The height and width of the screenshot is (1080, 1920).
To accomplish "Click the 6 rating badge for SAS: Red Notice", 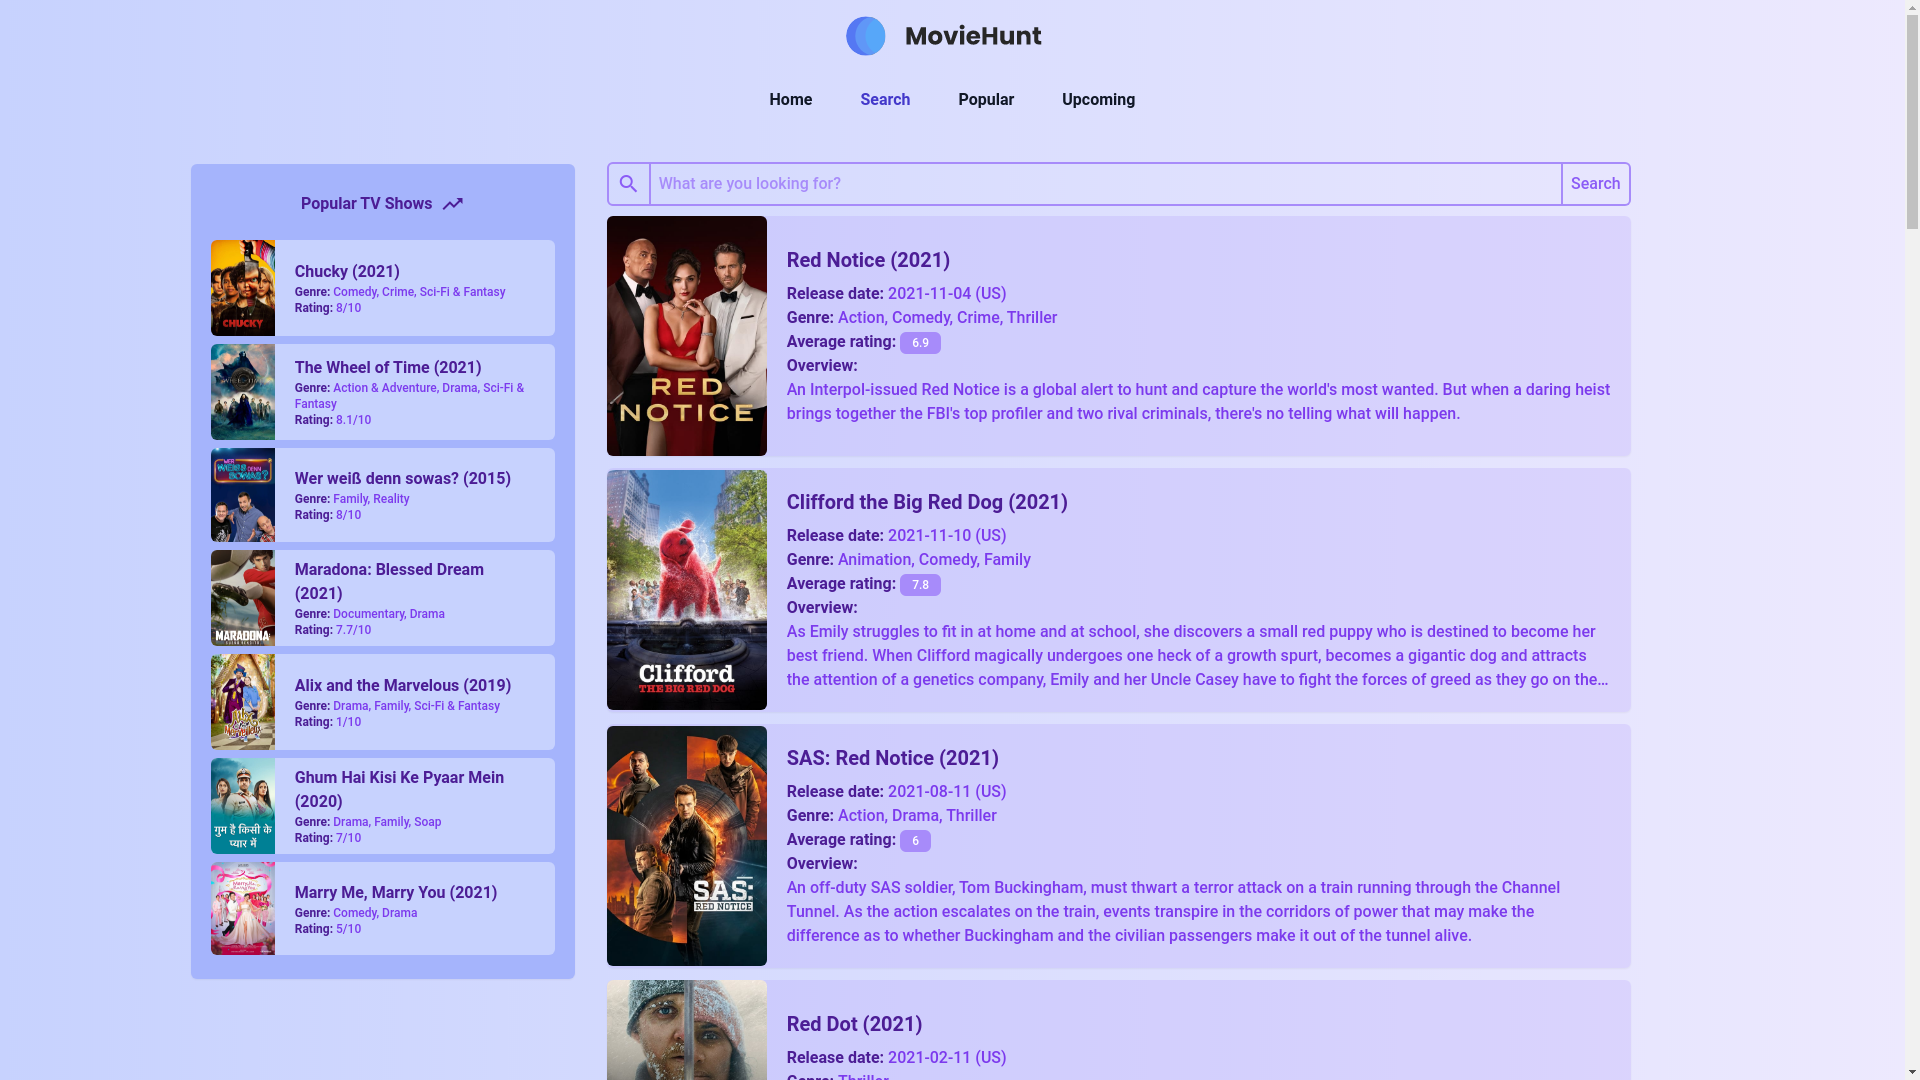I will coord(915,841).
